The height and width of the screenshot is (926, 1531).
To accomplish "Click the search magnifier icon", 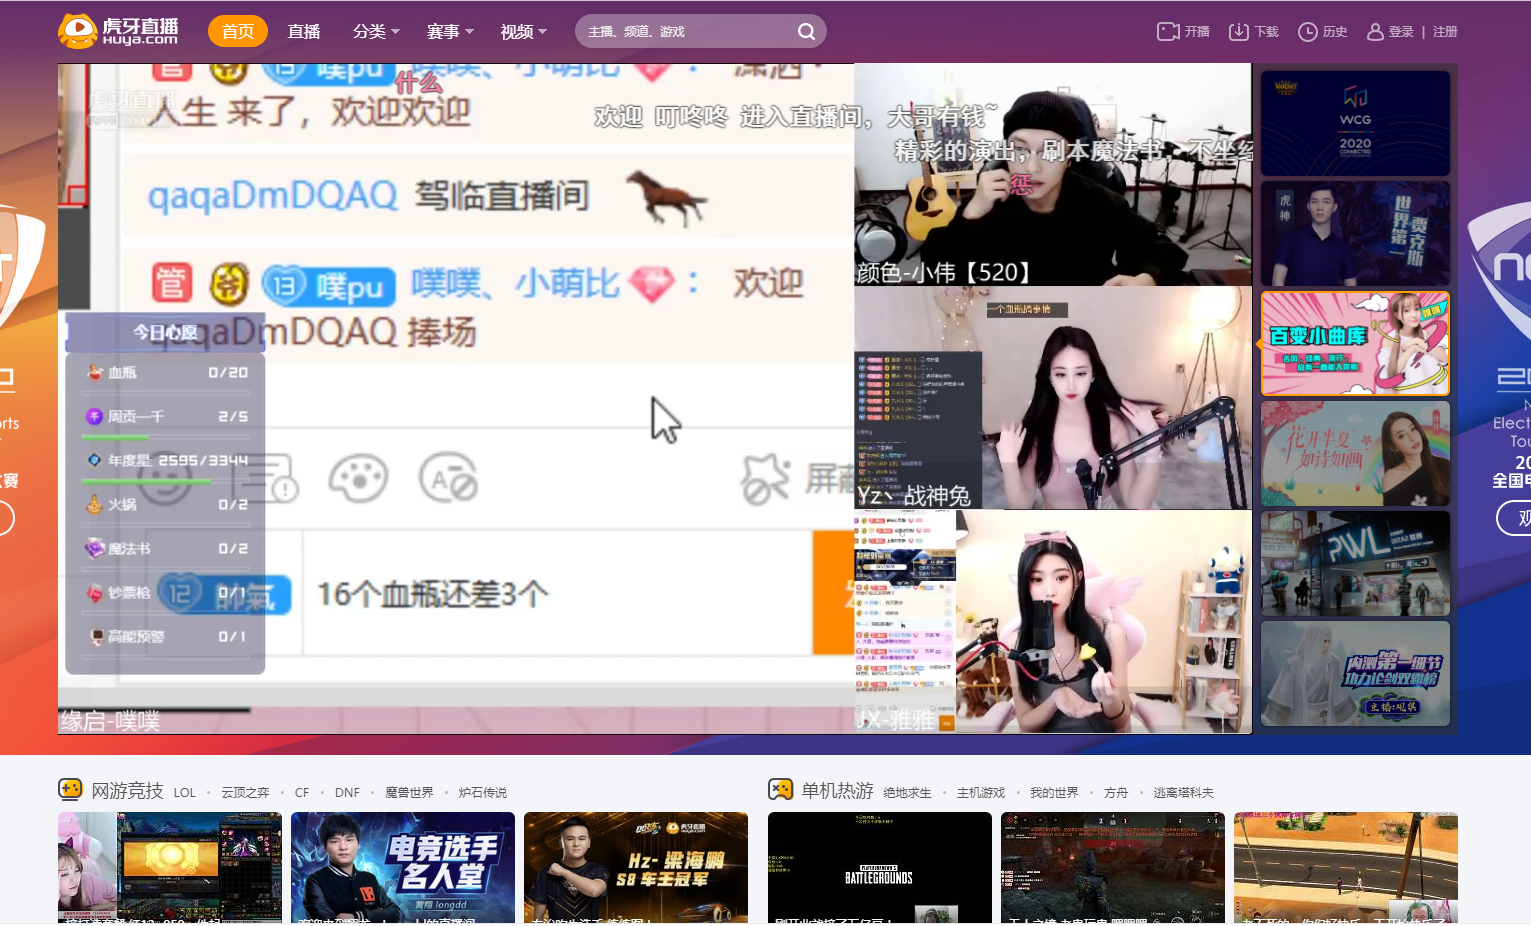I will (806, 32).
